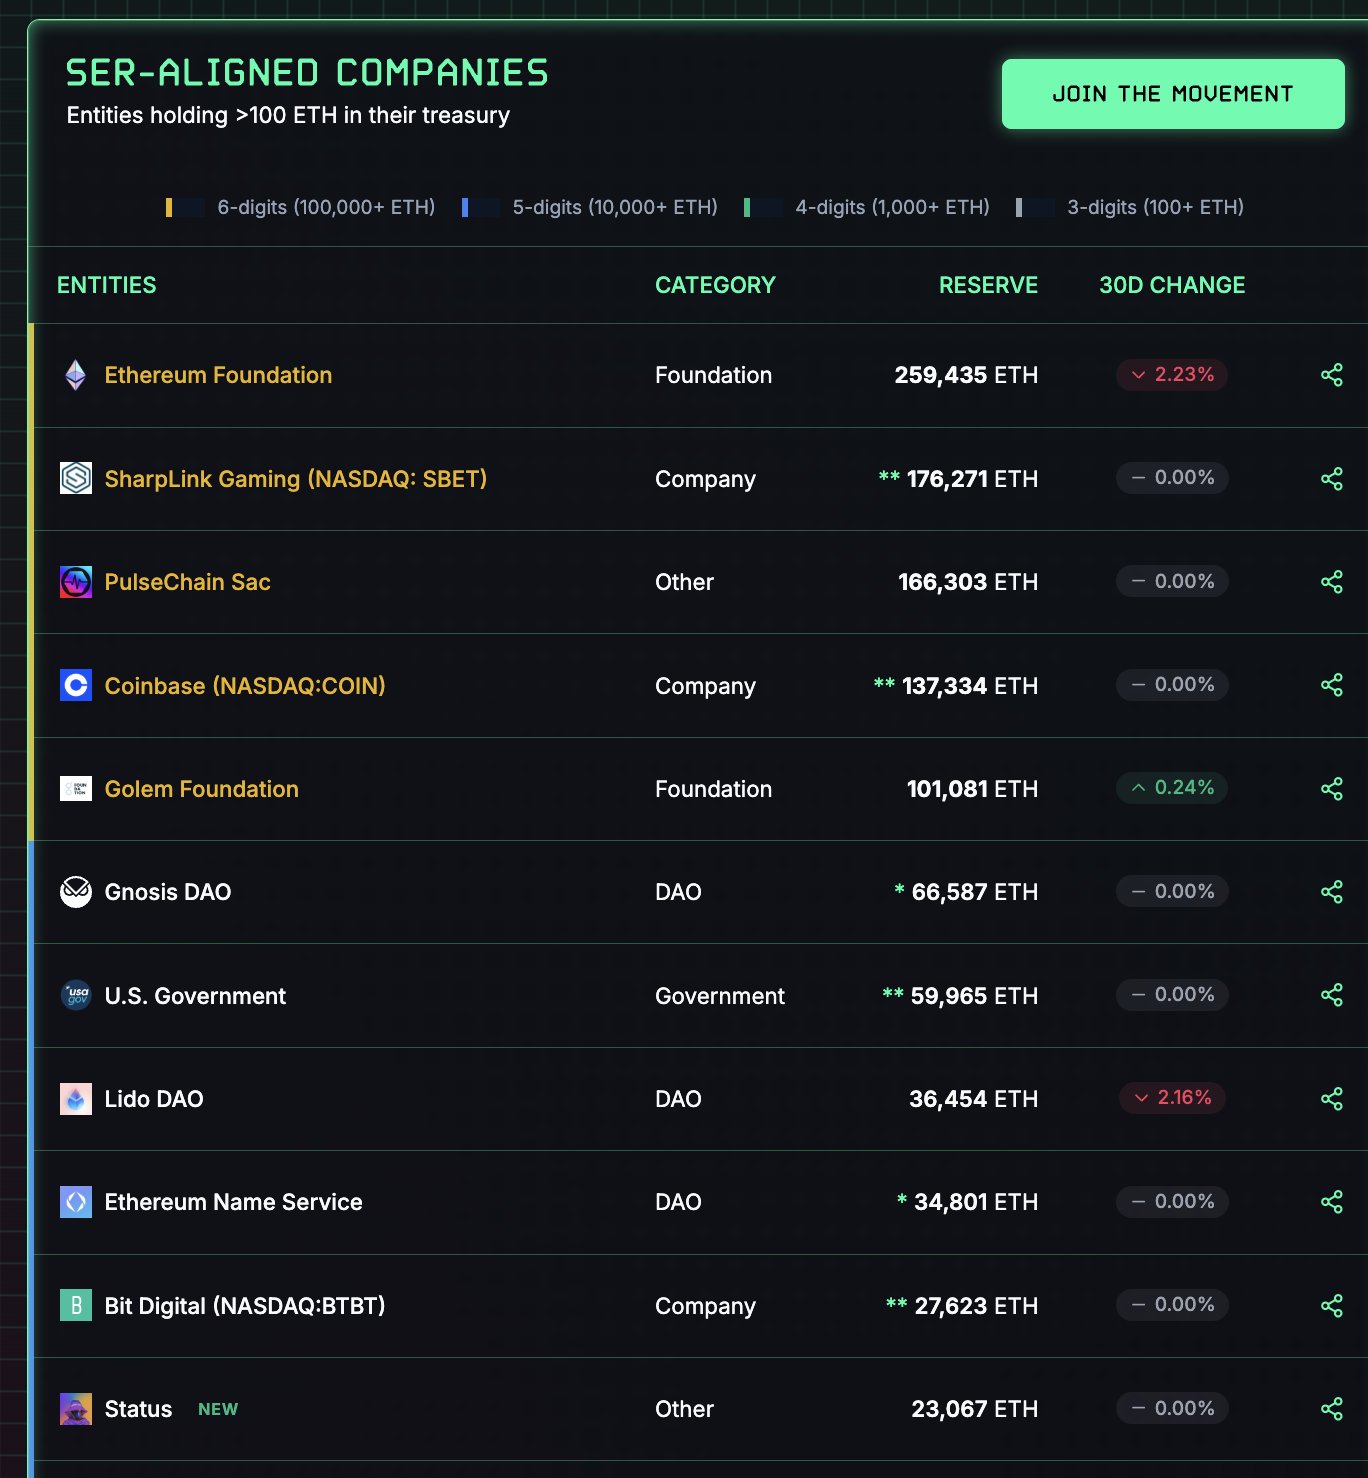Click the 6-digits (100,000+ ETH) legend label
The width and height of the screenshot is (1368, 1478).
[x=326, y=207]
